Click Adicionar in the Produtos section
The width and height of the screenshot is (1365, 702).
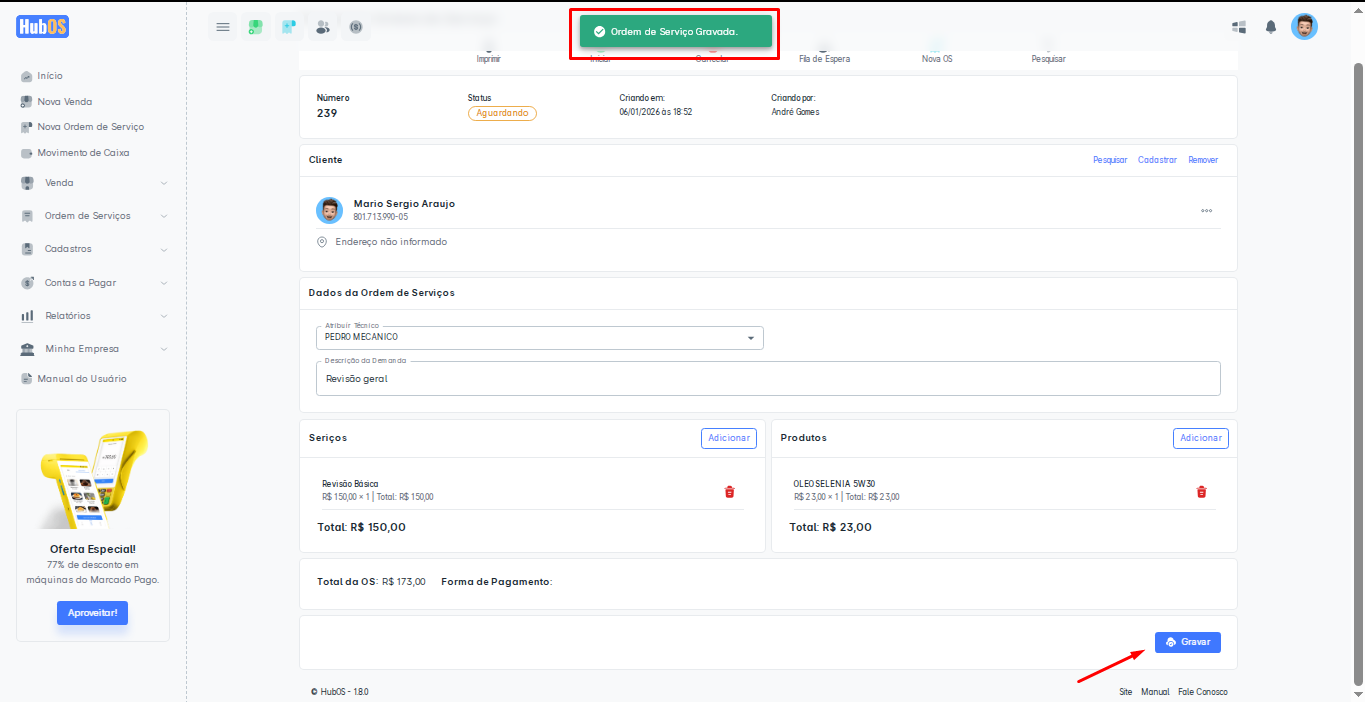coord(1200,438)
